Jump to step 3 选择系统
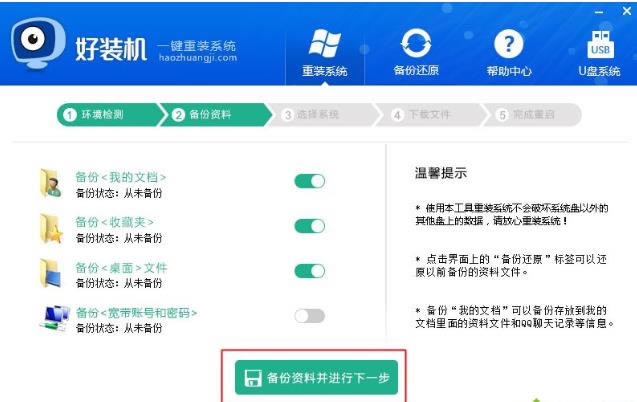This screenshot has height=402, width=637. [321, 115]
